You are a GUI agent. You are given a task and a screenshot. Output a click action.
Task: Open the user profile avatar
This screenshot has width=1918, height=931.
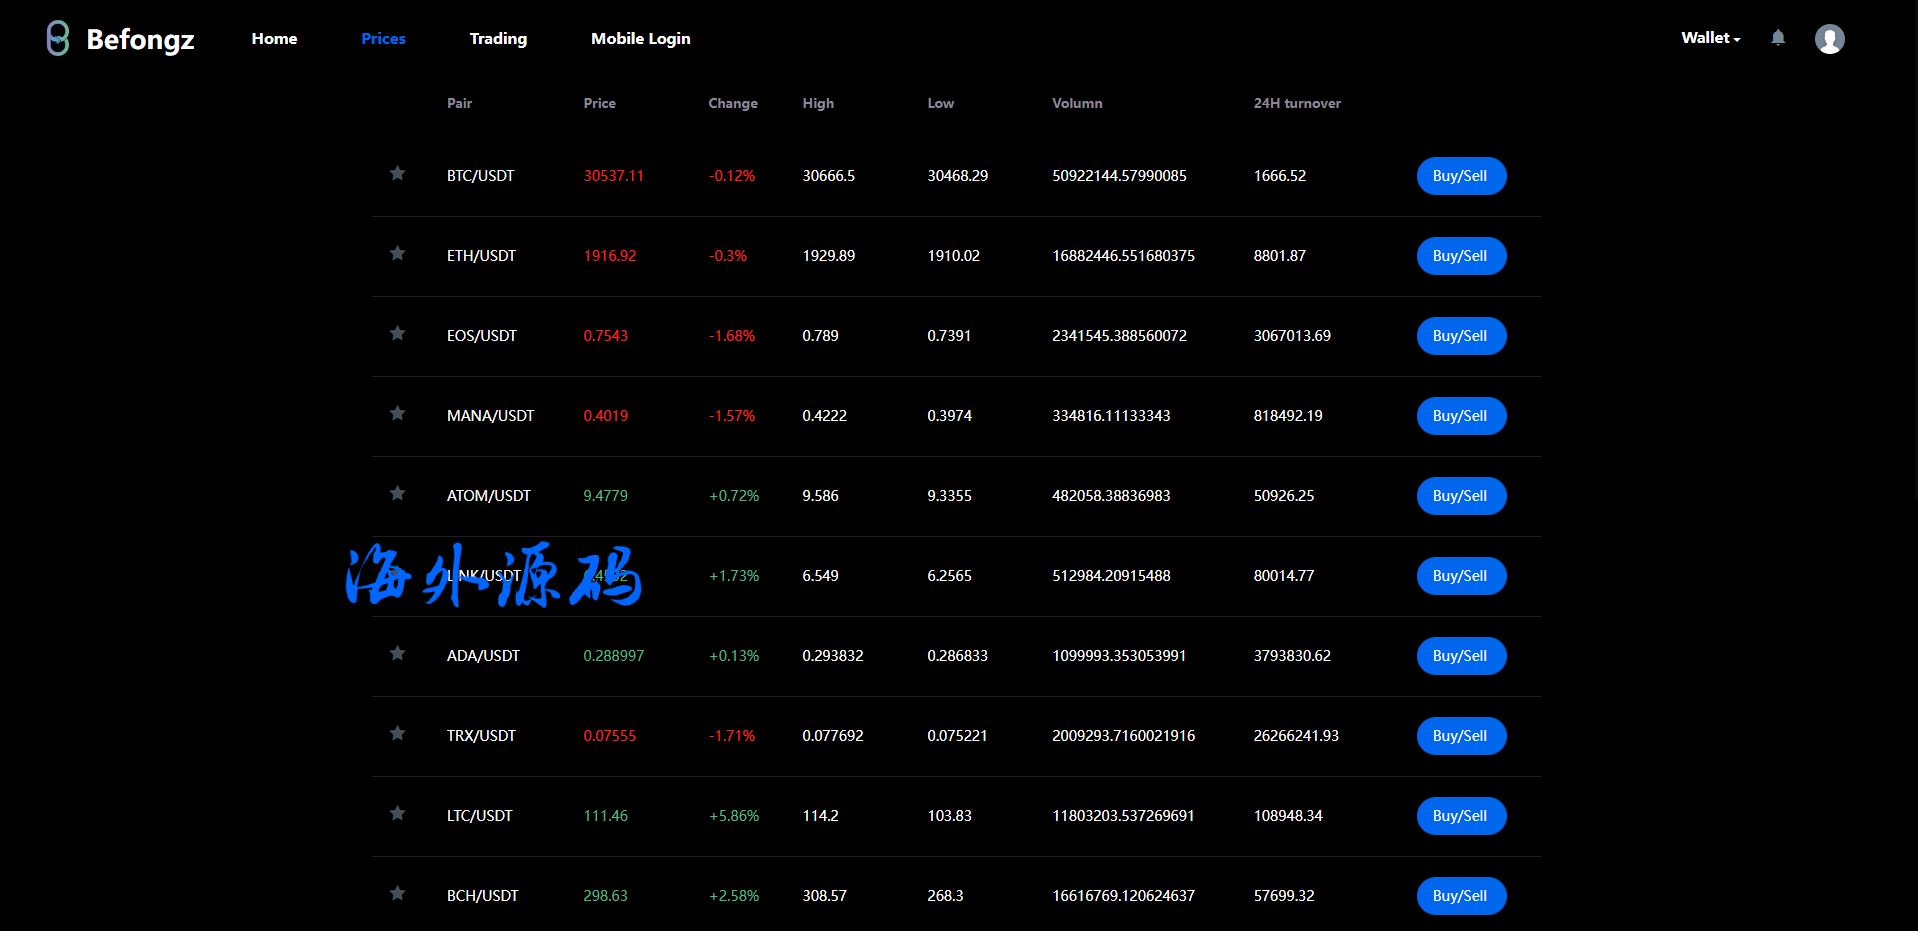(x=1829, y=39)
